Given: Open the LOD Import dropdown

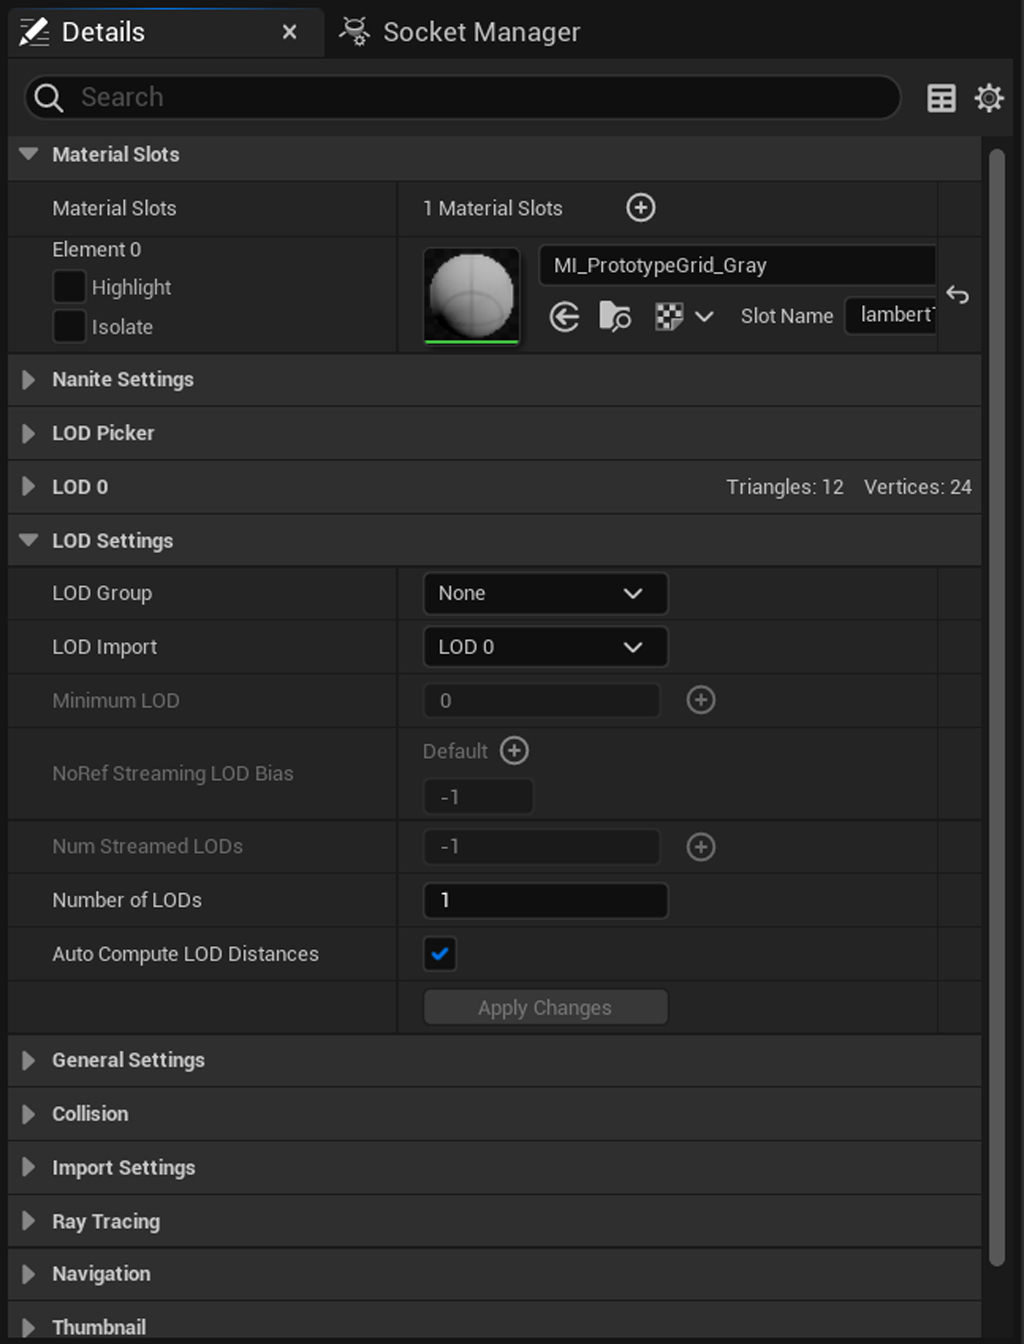Looking at the screenshot, I should tap(545, 647).
